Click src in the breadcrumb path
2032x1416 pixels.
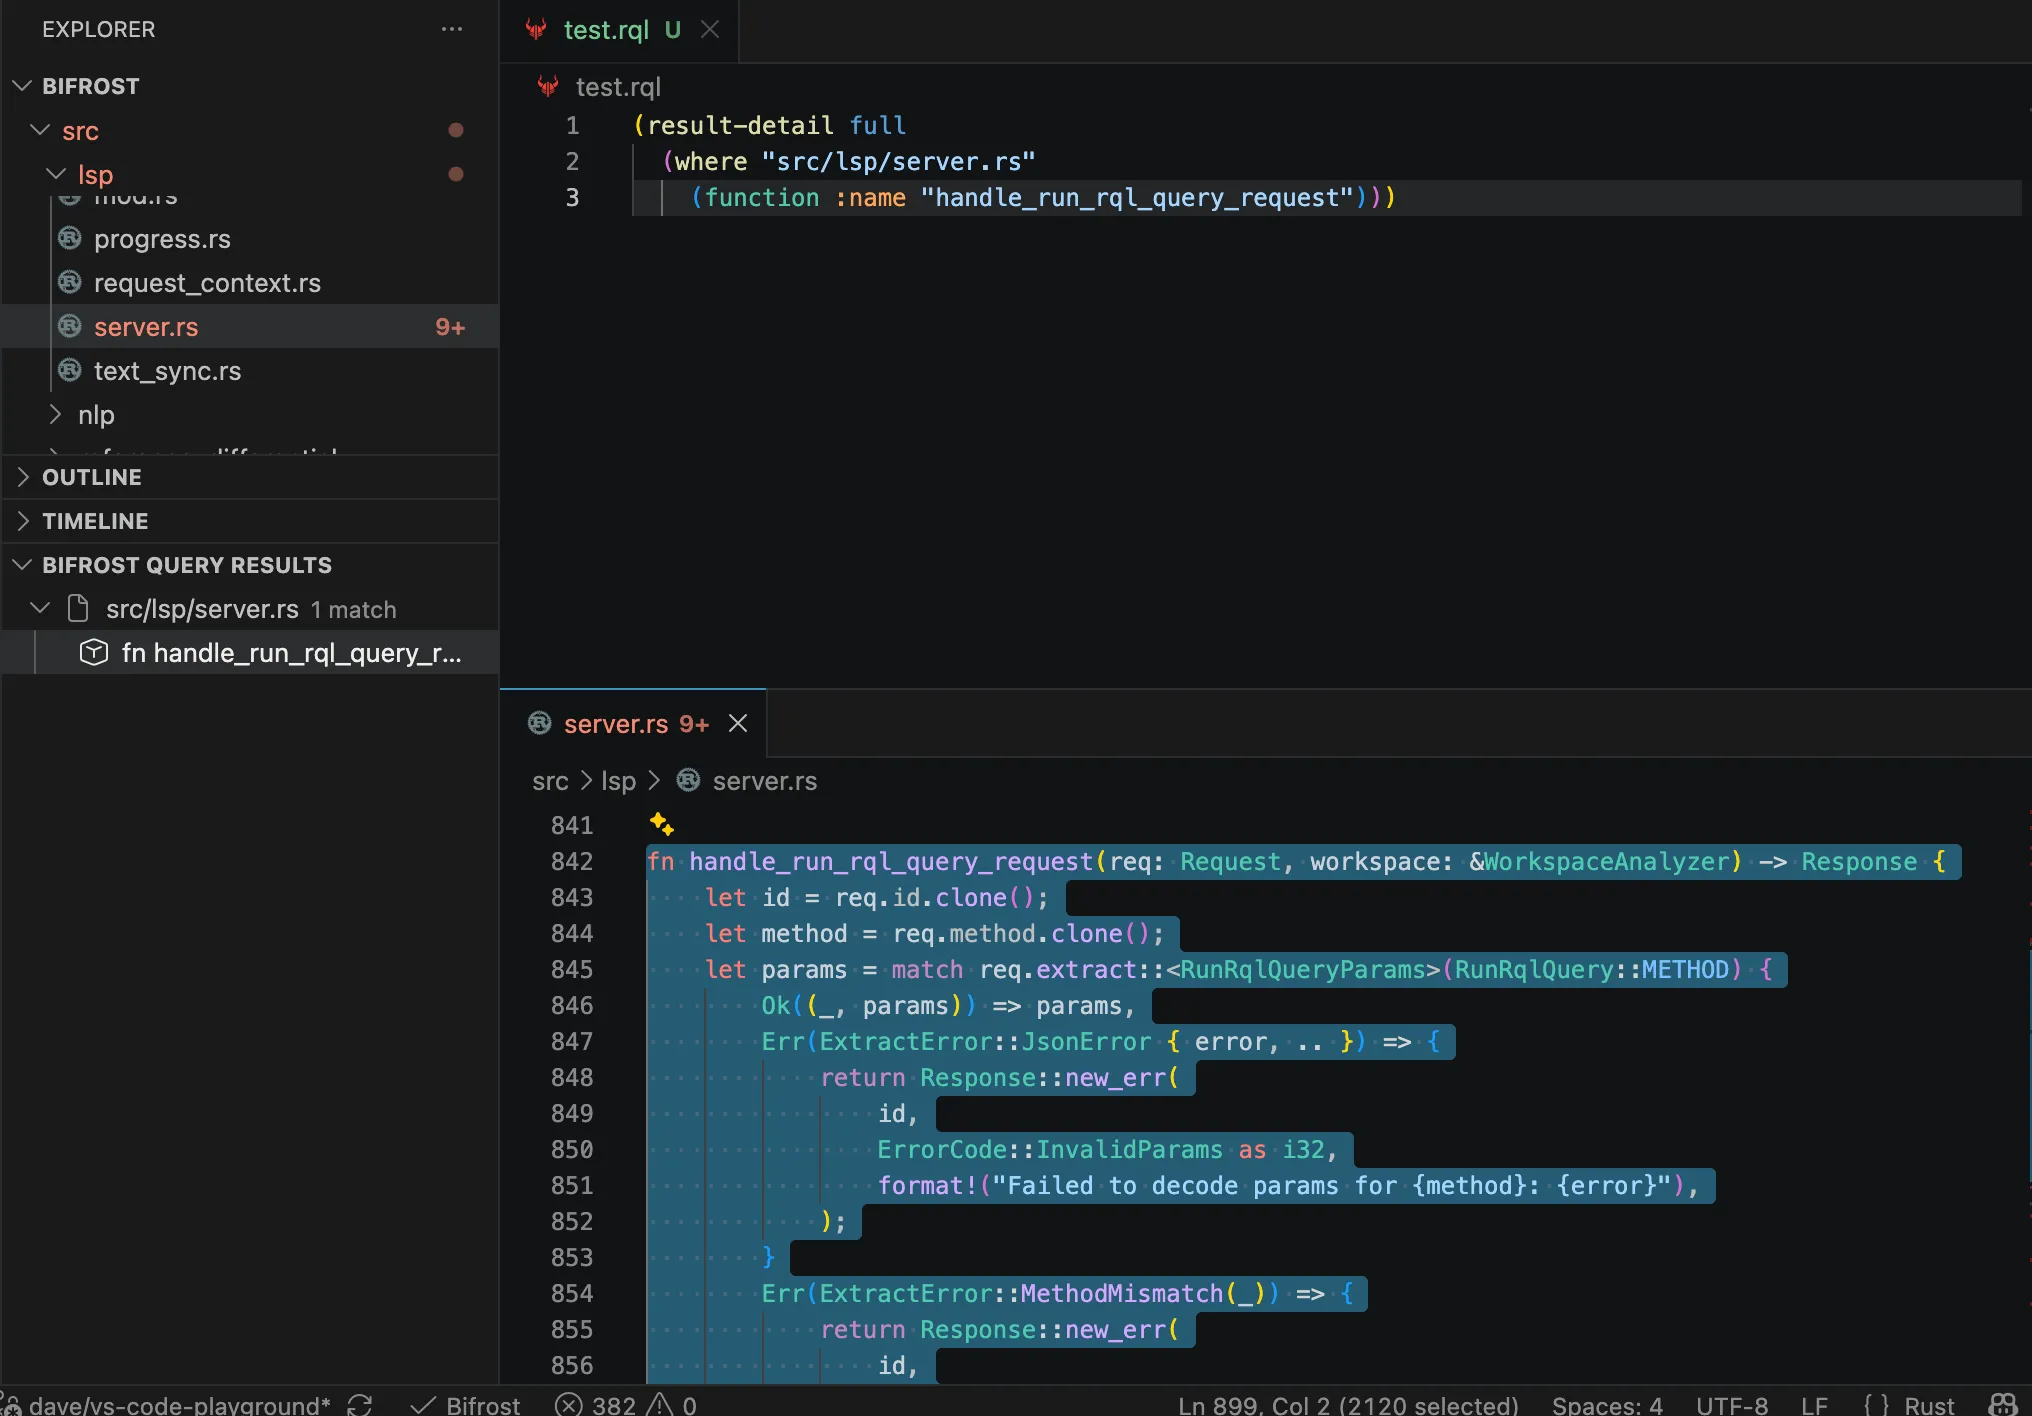(550, 781)
